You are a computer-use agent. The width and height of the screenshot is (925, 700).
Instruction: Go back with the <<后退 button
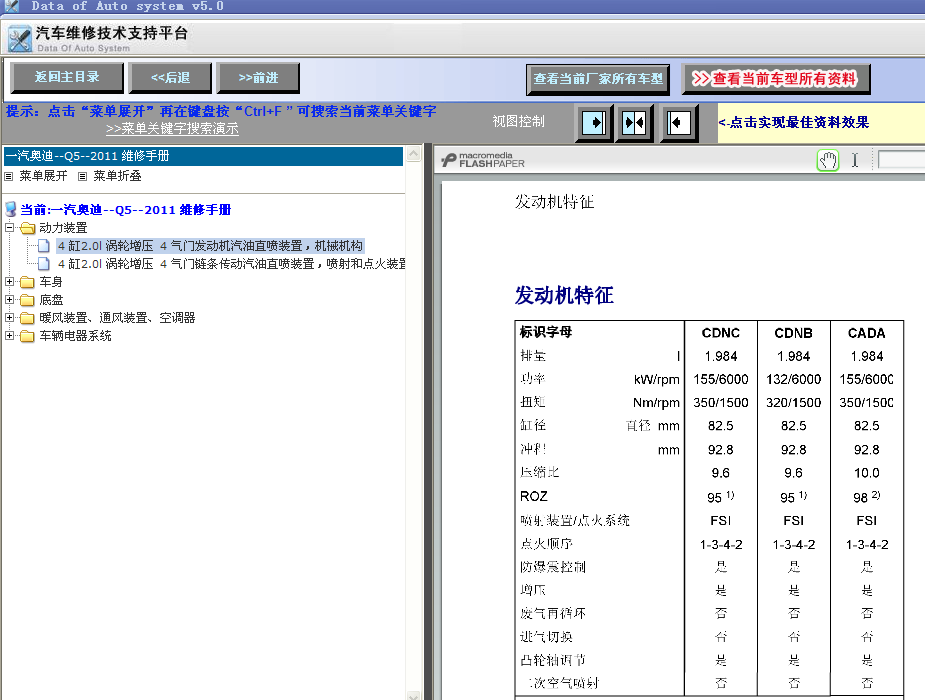coord(170,78)
